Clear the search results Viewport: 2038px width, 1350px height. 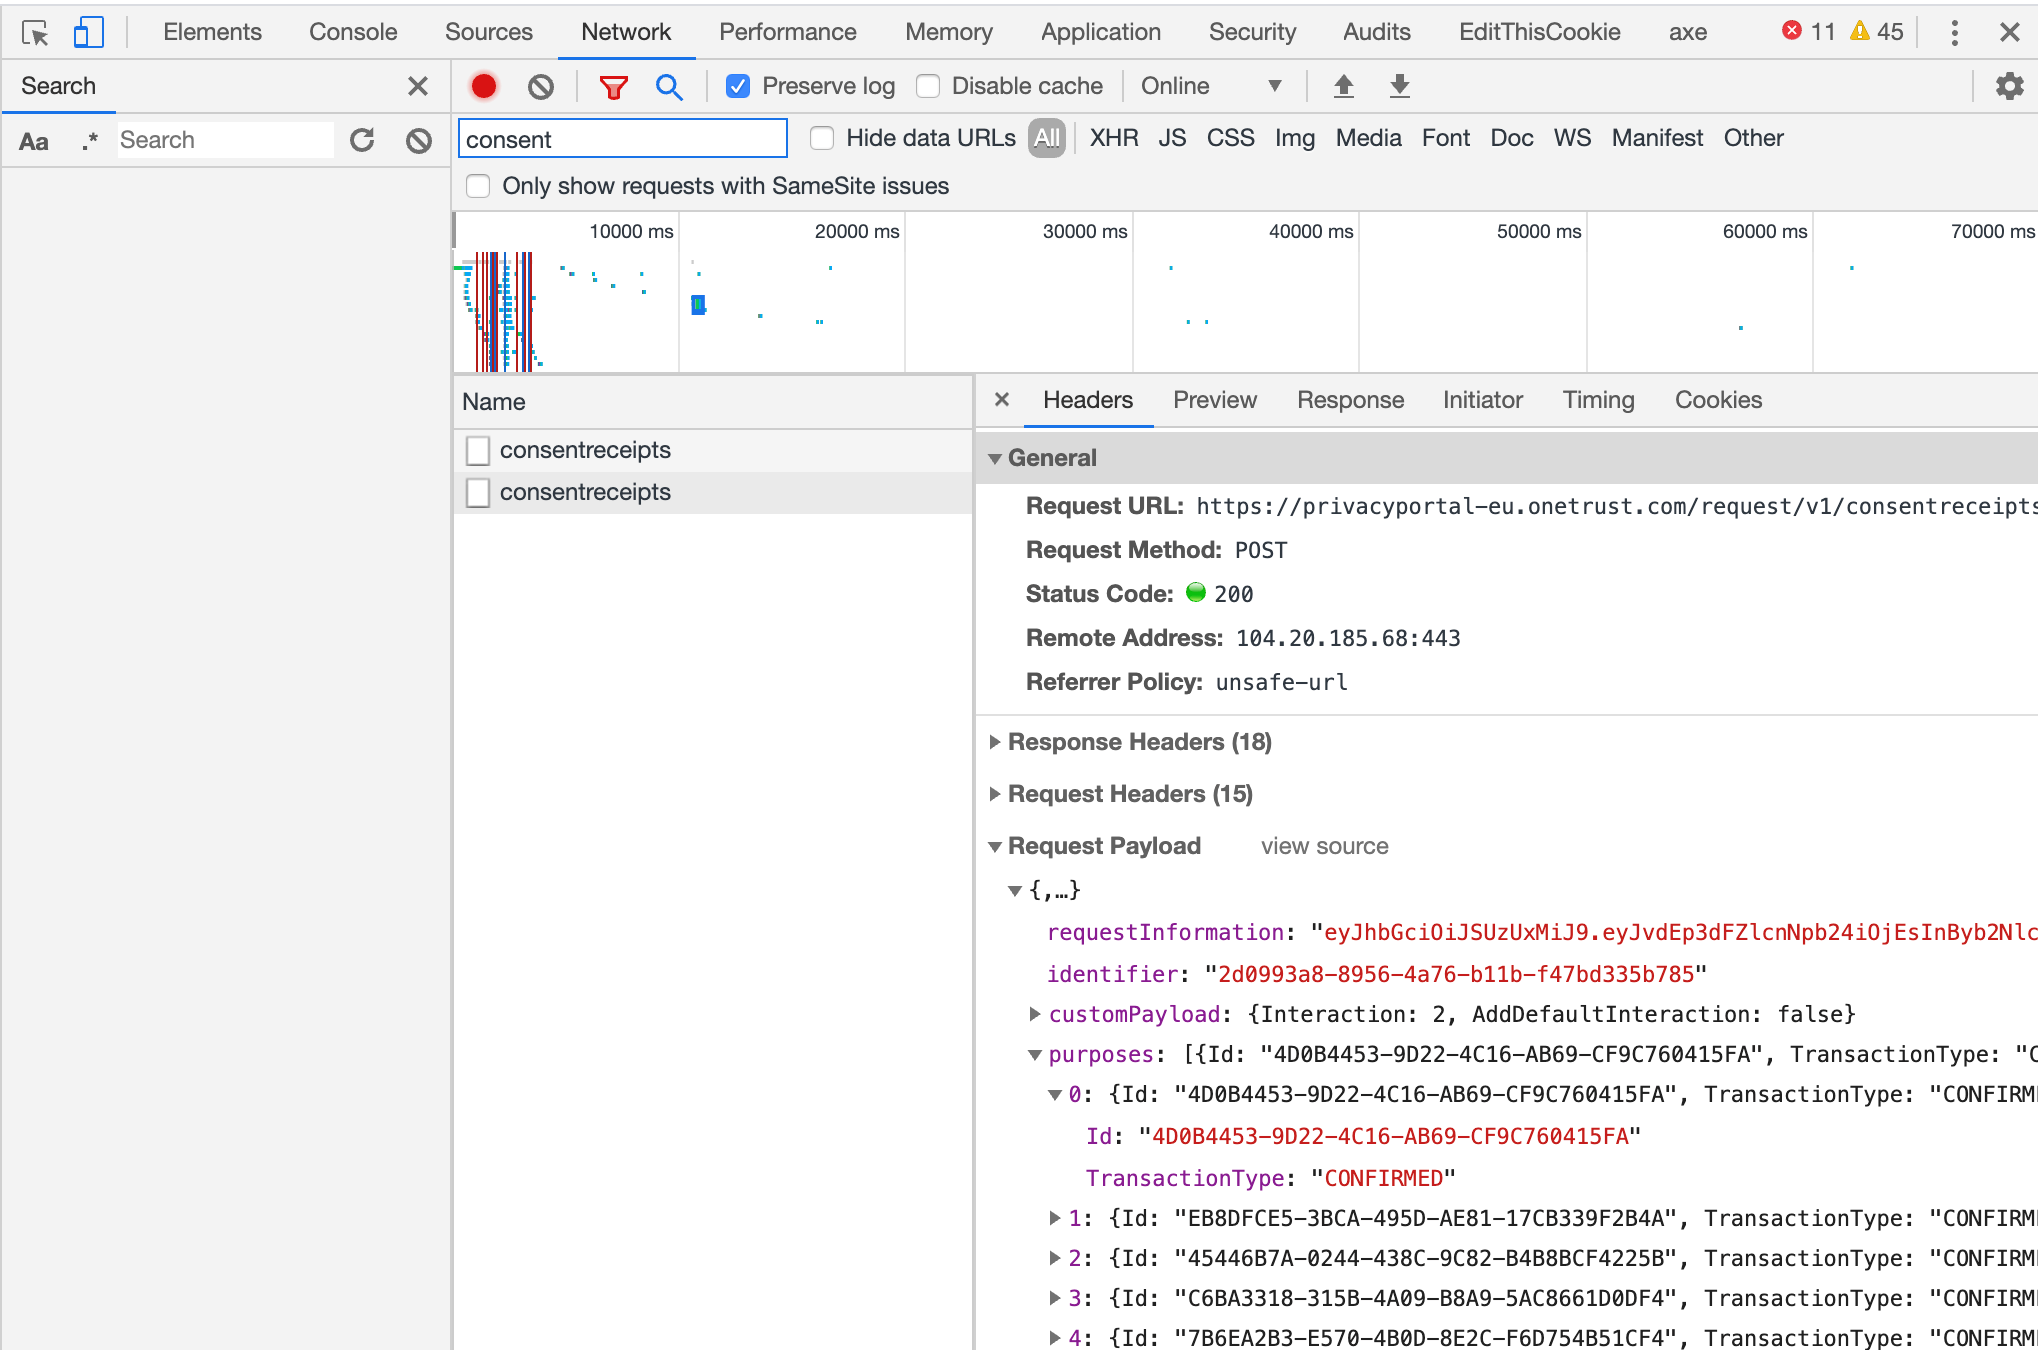click(419, 141)
